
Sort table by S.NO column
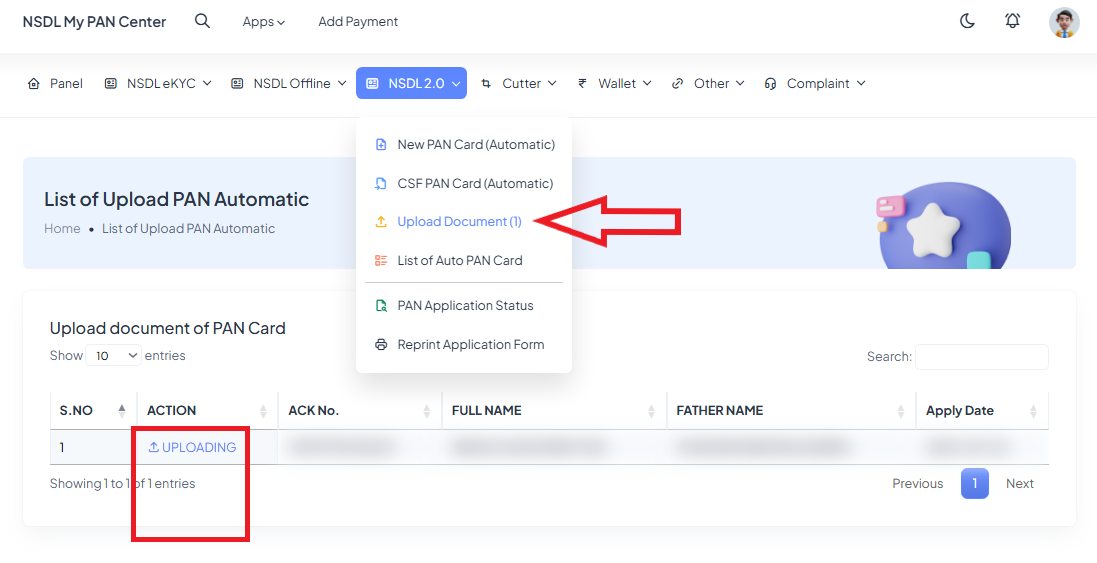click(94, 411)
